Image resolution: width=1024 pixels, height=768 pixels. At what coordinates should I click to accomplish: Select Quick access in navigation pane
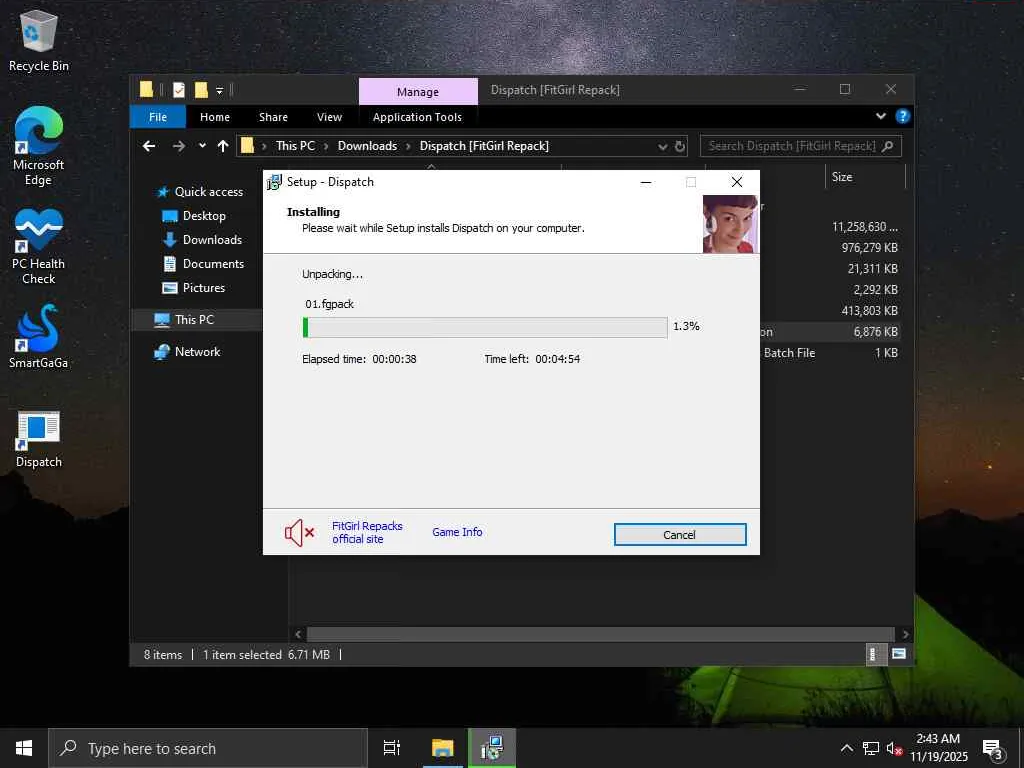pos(200,191)
